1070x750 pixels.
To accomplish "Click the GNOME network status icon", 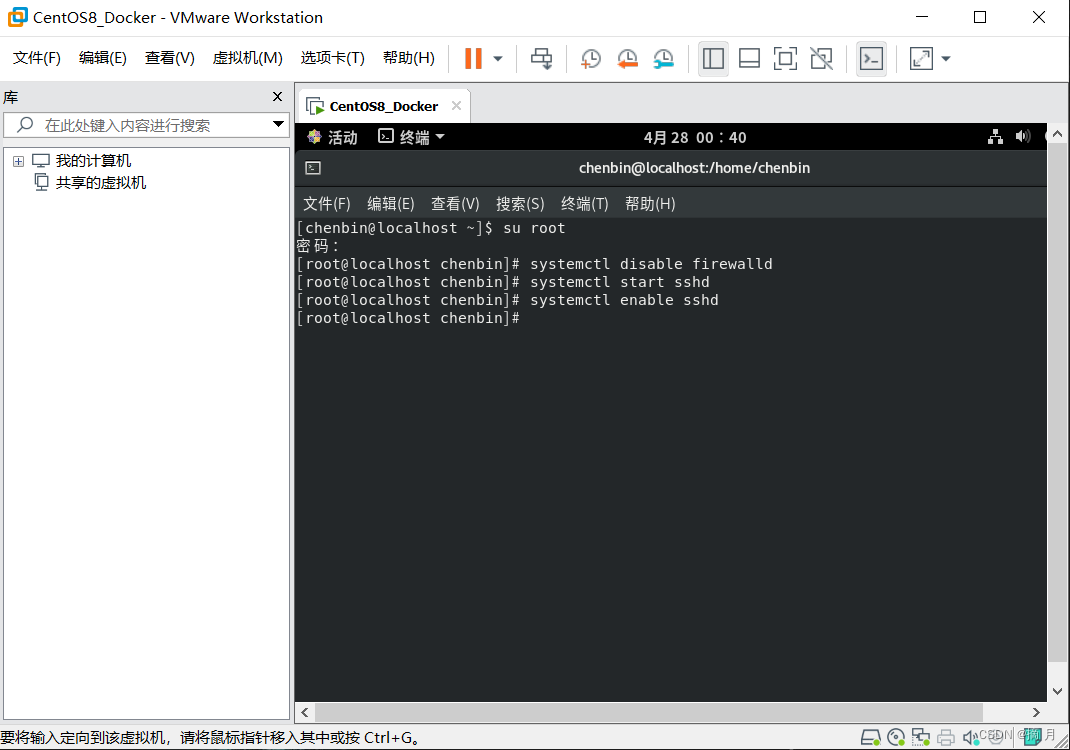I will (x=996, y=137).
